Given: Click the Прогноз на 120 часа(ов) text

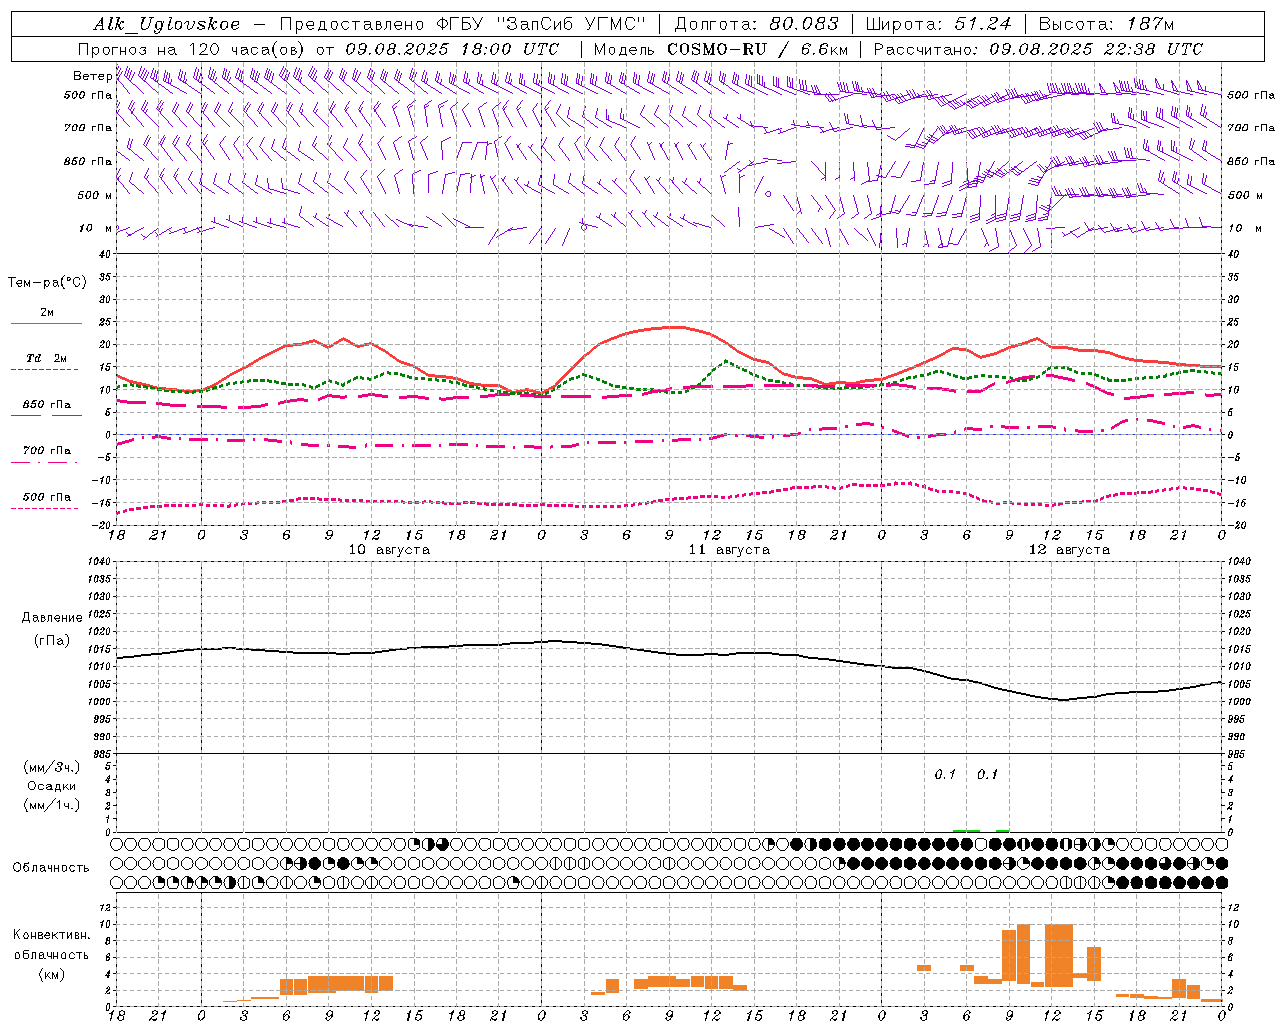Looking at the screenshot, I should click(192, 49).
